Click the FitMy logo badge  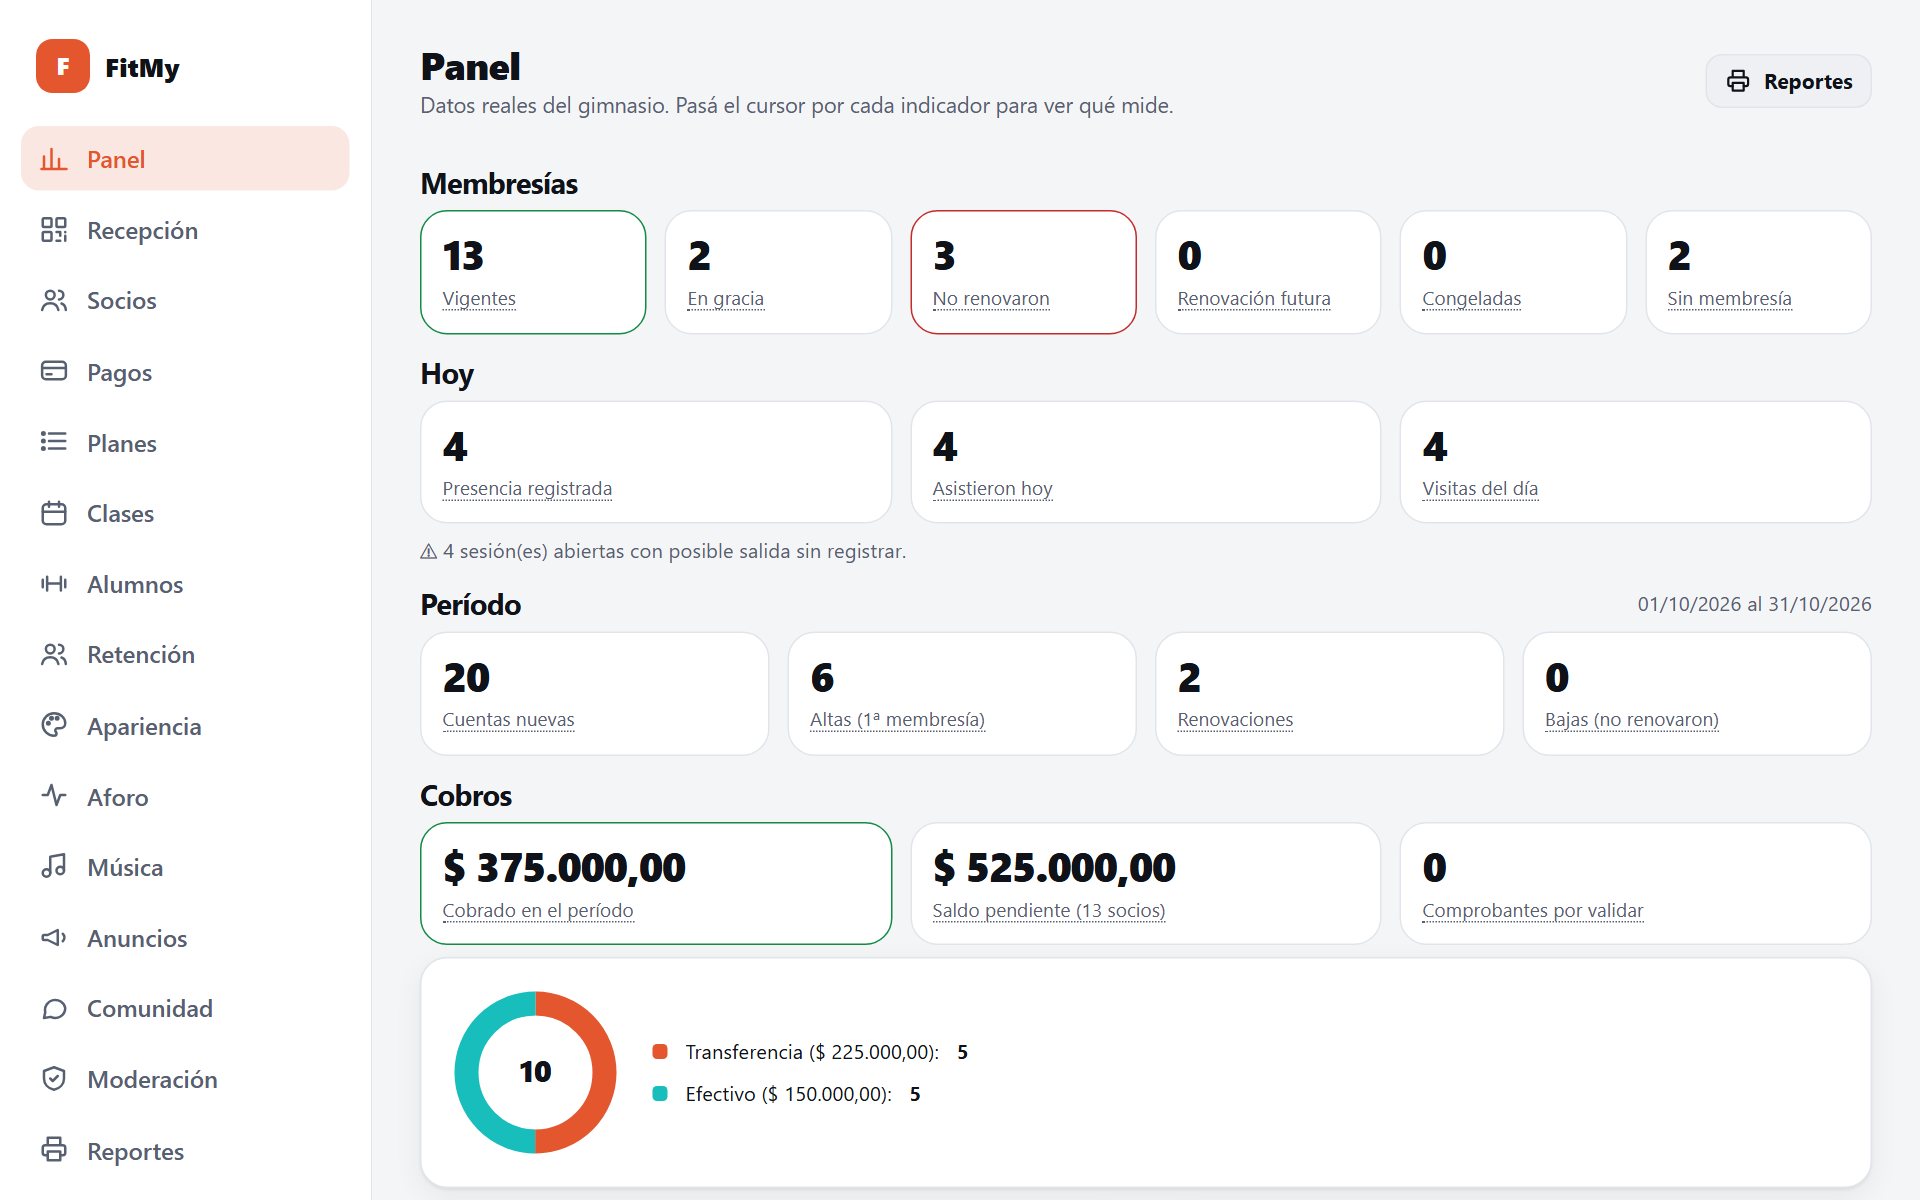63,66
